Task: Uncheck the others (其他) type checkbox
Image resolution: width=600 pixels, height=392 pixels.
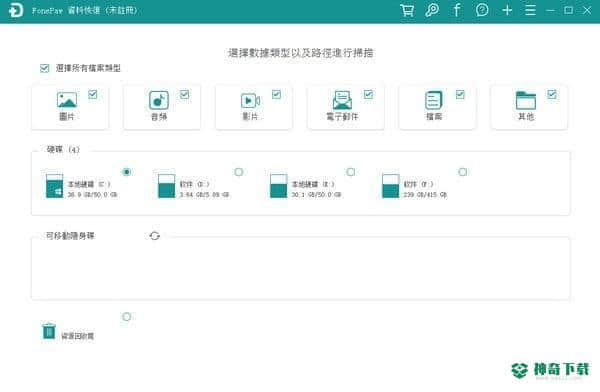Action: 552,94
